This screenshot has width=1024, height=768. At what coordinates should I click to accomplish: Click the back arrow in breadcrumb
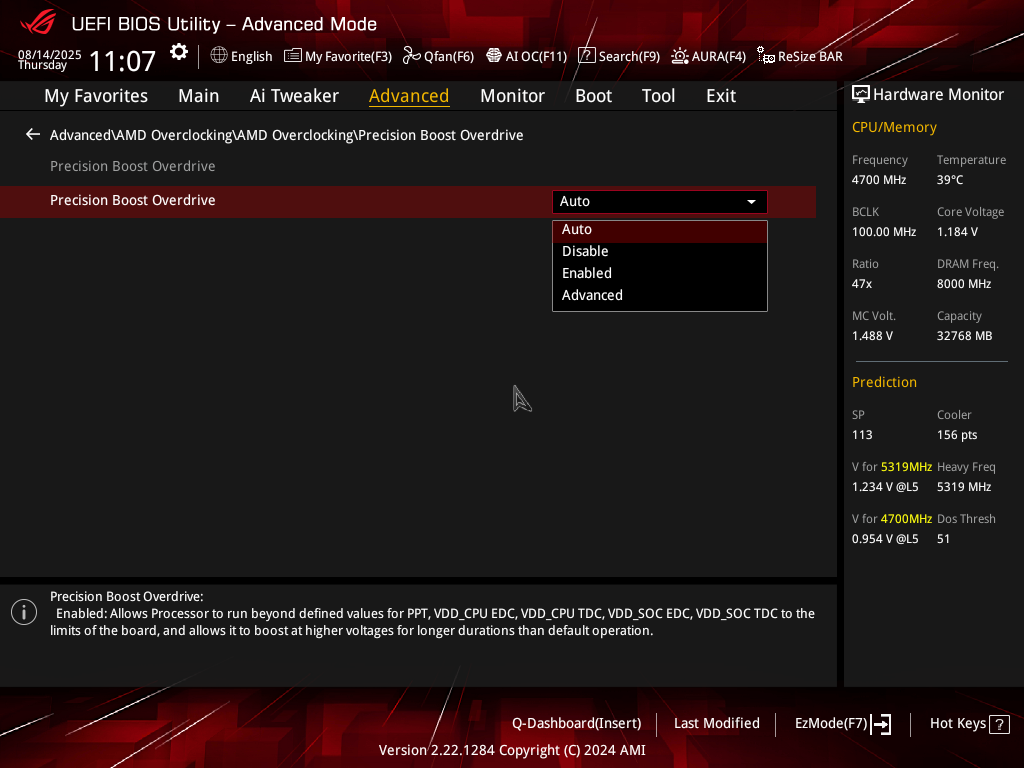point(33,135)
